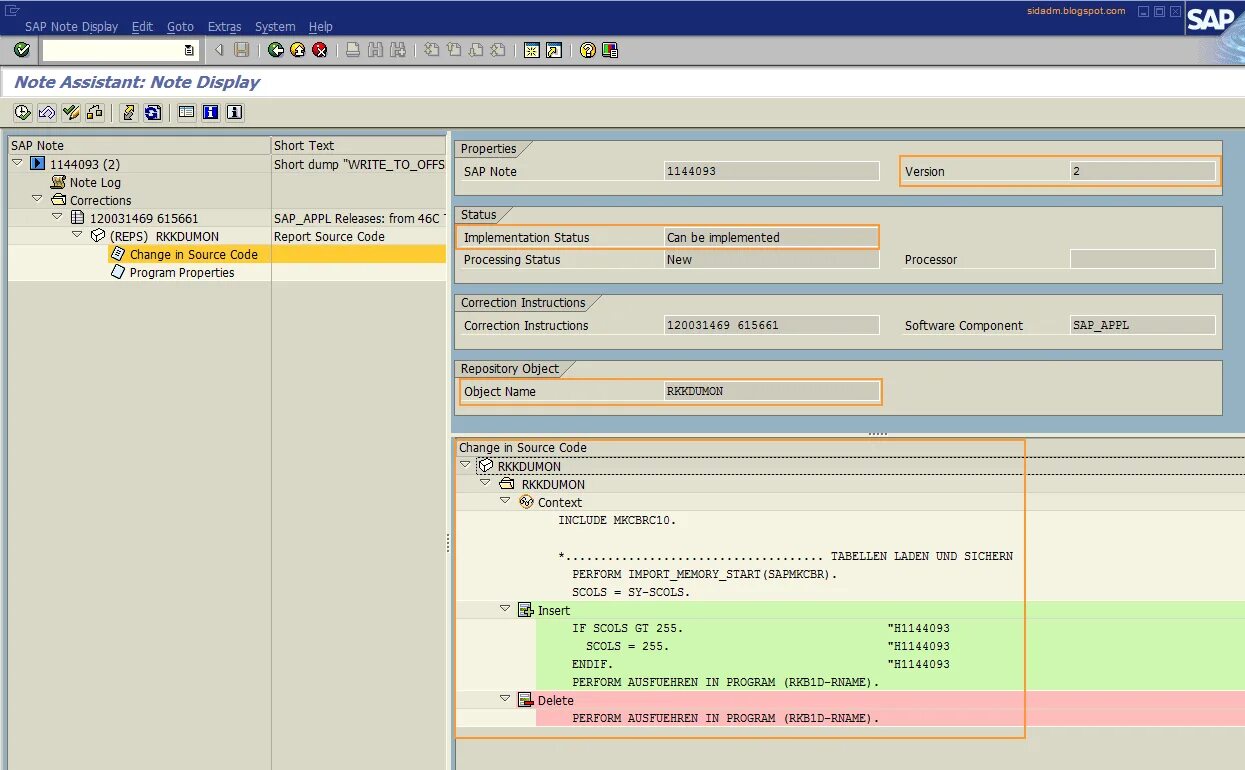Screen dimensions: 1245x770
Task: Click the Download Latest Note Version icon
Action: pyautogui.click(x=128, y=113)
